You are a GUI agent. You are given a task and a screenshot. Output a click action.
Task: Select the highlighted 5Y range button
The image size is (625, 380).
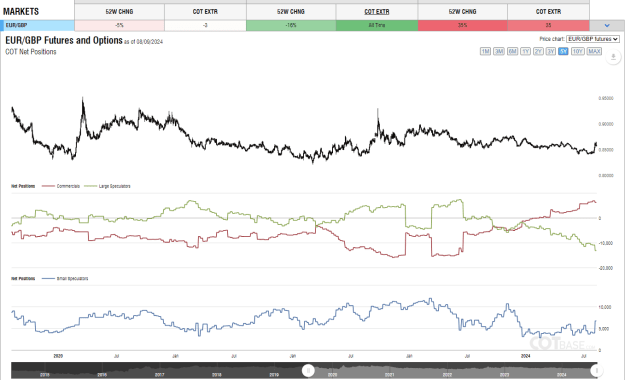click(x=563, y=51)
